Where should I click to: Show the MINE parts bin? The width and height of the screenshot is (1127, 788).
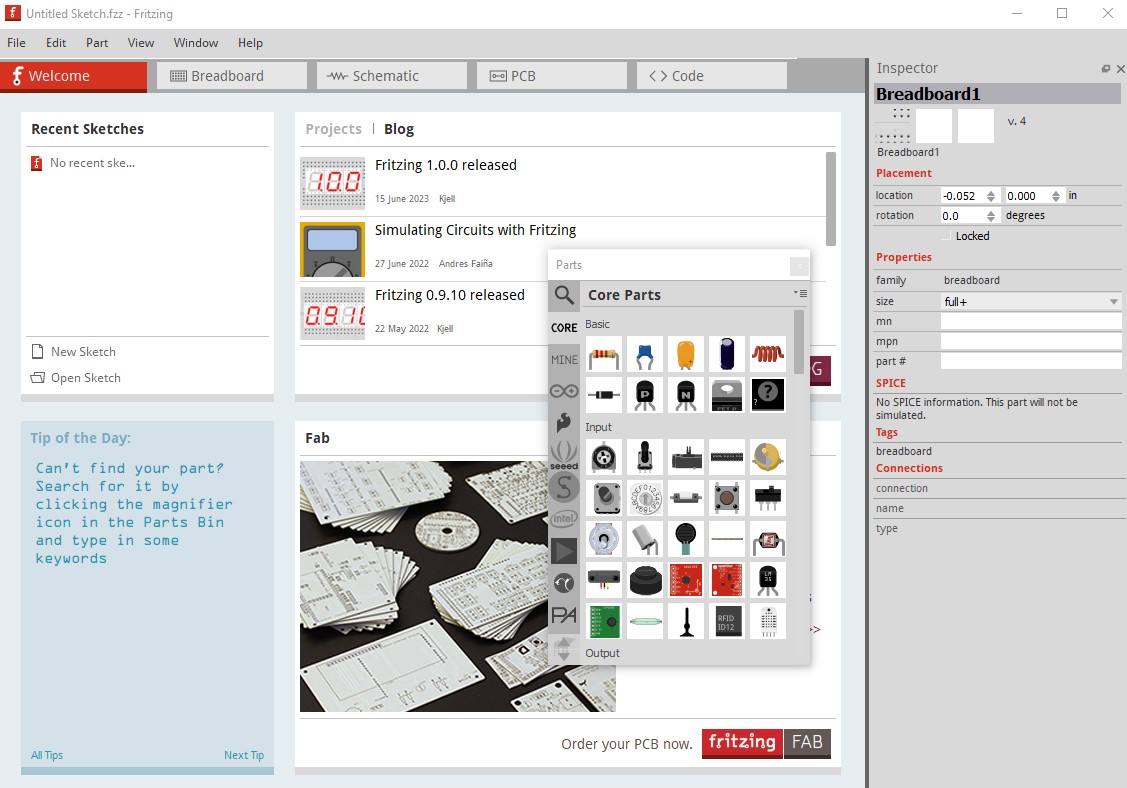pos(564,359)
